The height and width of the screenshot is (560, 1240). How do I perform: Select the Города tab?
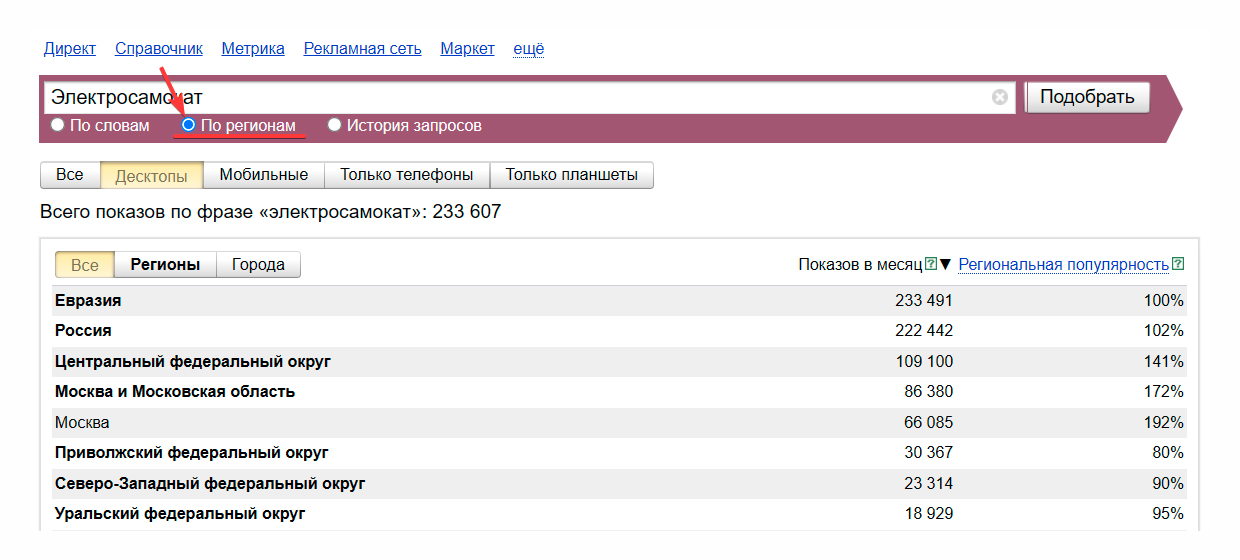pos(258,265)
